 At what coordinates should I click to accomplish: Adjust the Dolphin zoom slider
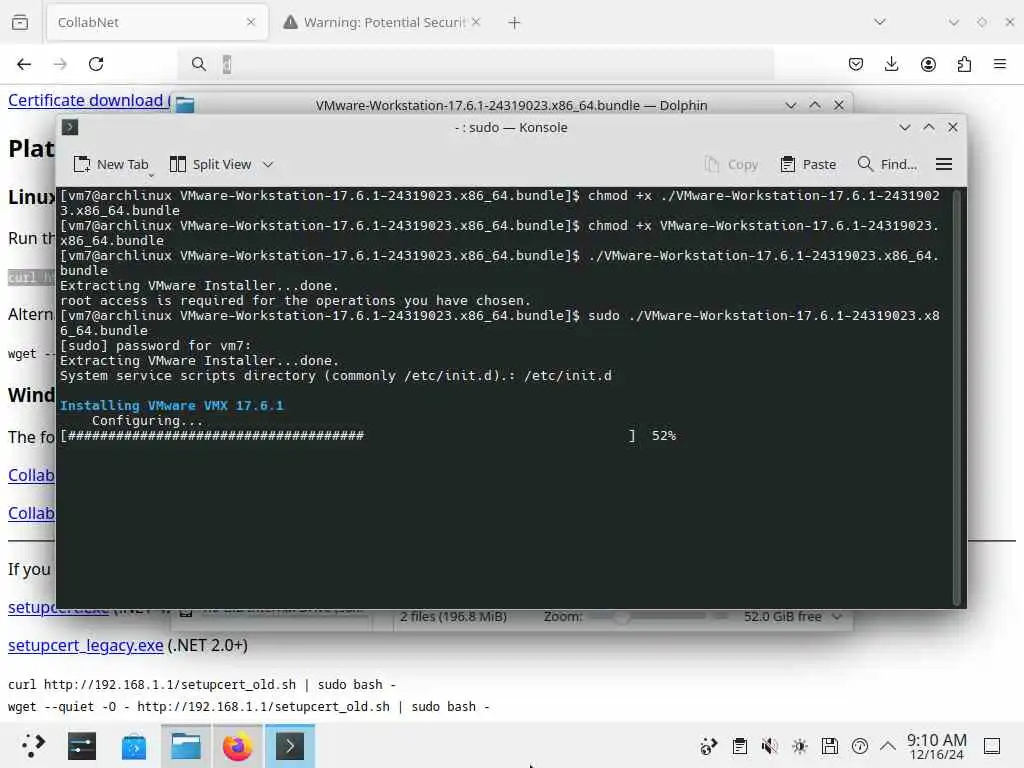pyautogui.click(x=658, y=616)
